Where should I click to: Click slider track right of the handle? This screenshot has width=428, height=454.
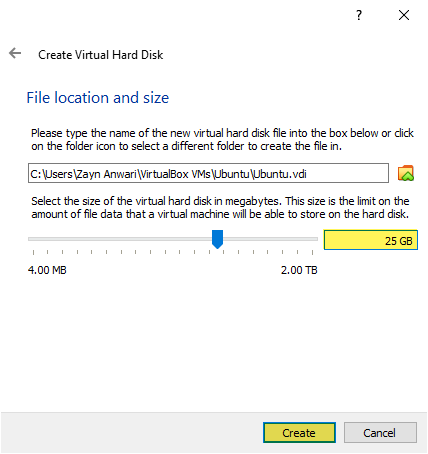pos(270,239)
